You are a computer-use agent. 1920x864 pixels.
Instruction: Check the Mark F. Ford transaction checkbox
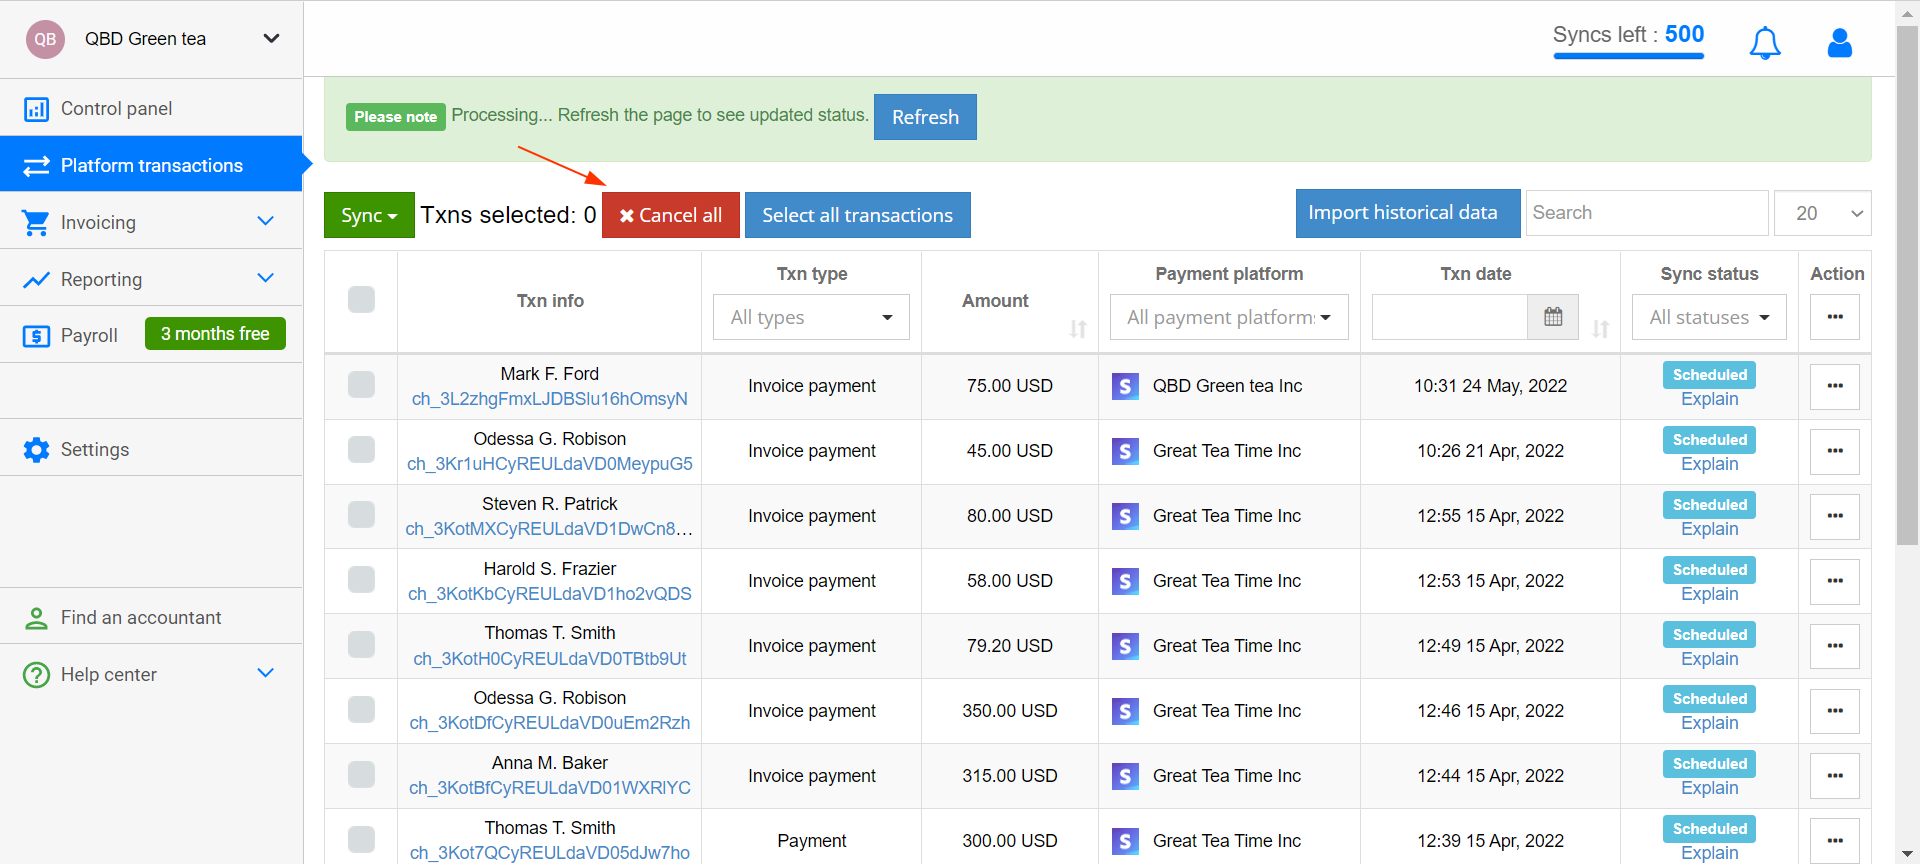(361, 385)
